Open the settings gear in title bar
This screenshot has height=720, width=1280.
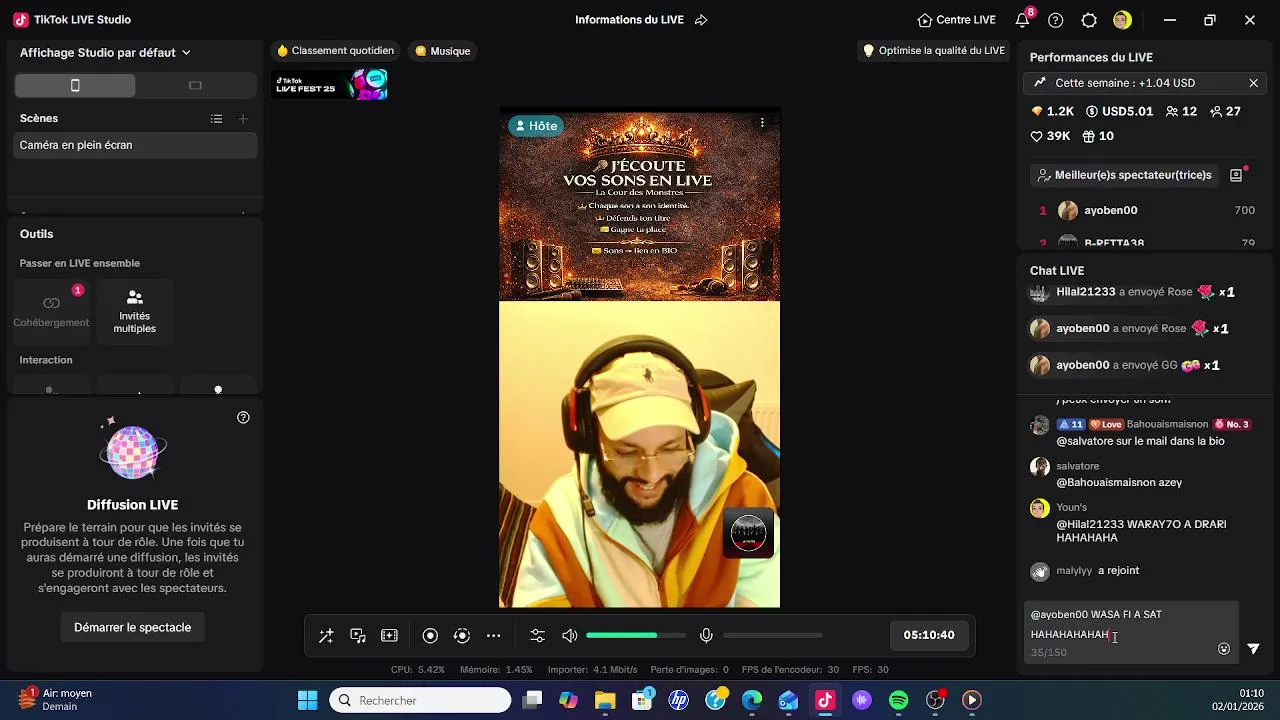(1090, 20)
